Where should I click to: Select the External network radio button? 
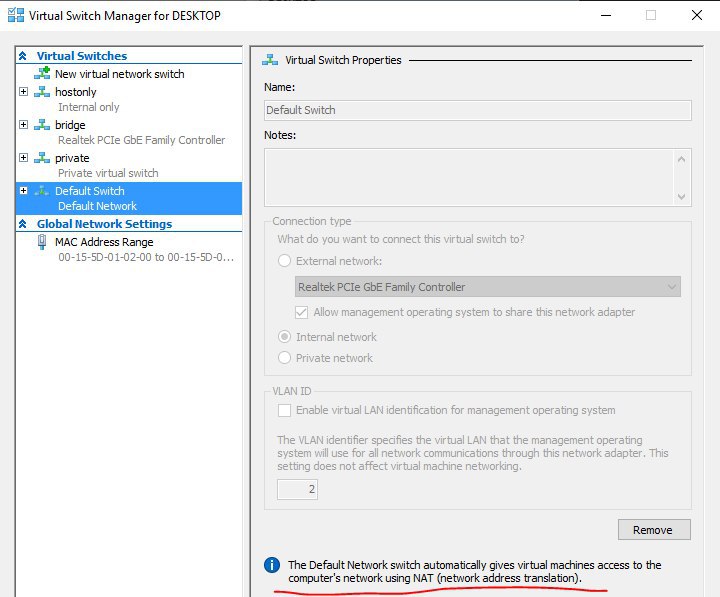point(285,261)
